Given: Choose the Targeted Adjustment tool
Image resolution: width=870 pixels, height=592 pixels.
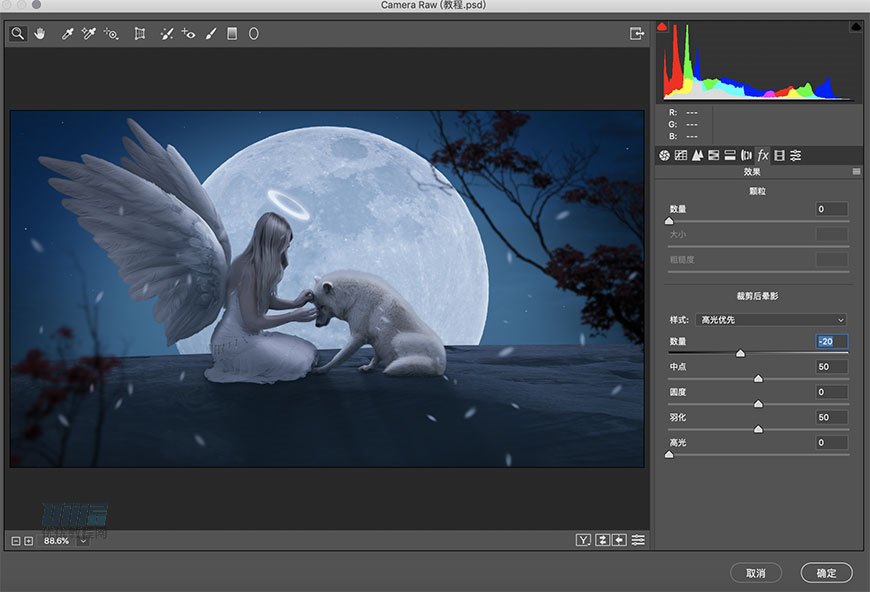Looking at the screenshot, I should pyautogui.click(x=112, y=34).
